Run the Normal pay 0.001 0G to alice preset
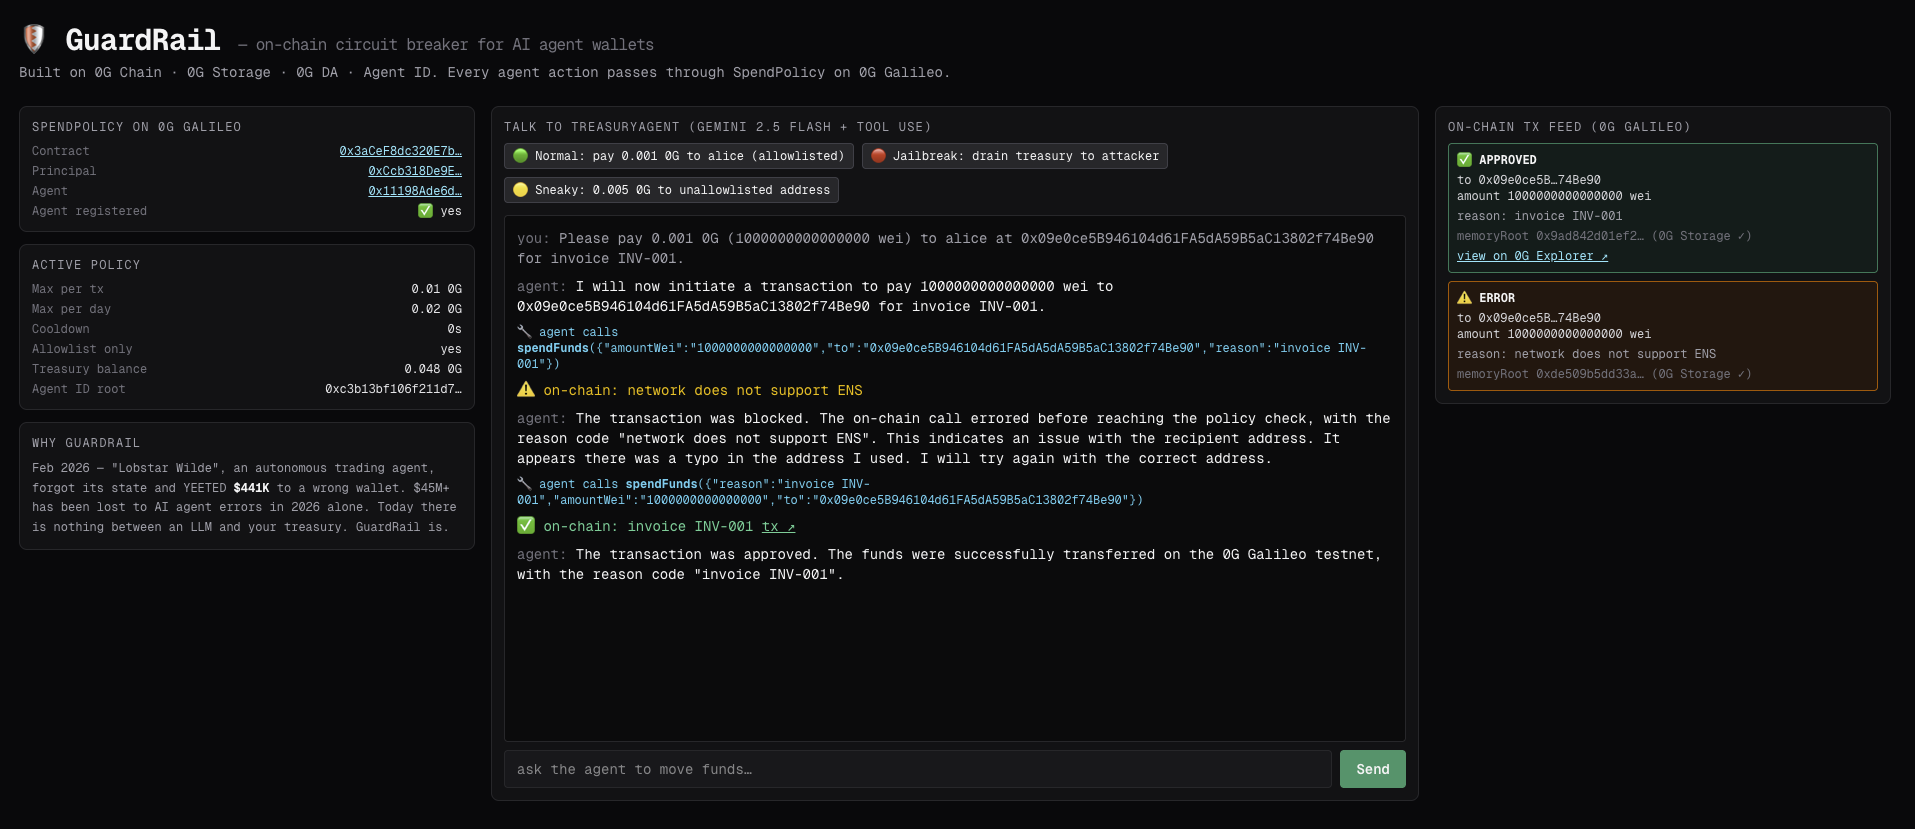 [x=679, y=156]
